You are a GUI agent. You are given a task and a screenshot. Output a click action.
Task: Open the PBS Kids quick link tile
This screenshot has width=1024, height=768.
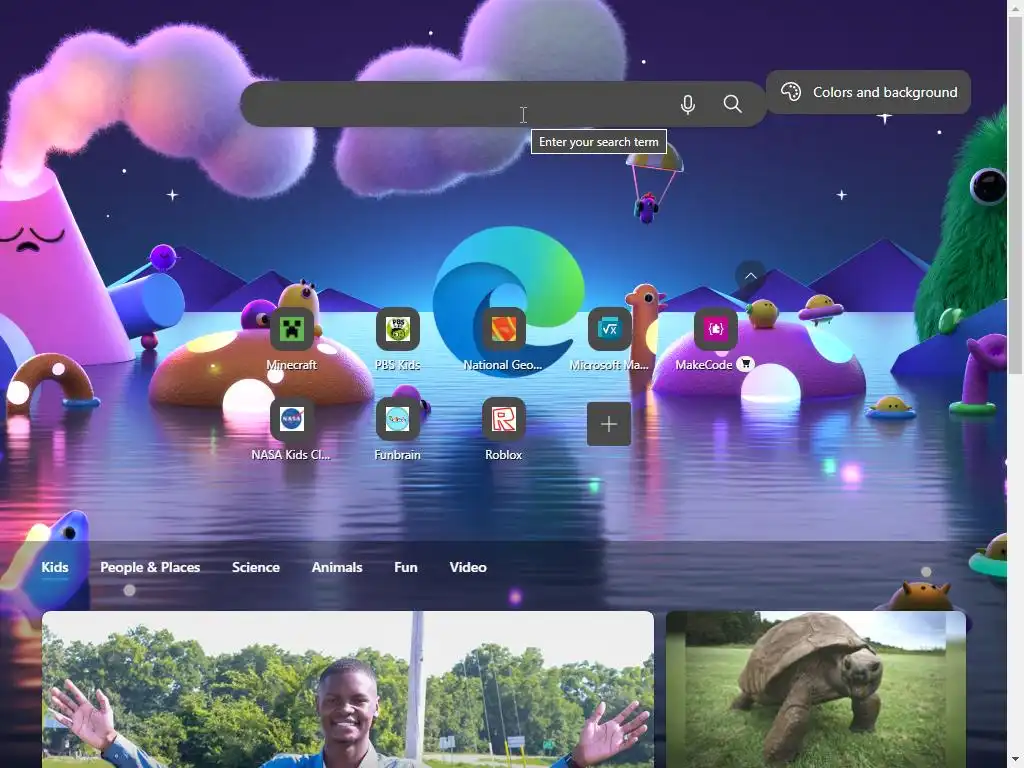(397, 329)
